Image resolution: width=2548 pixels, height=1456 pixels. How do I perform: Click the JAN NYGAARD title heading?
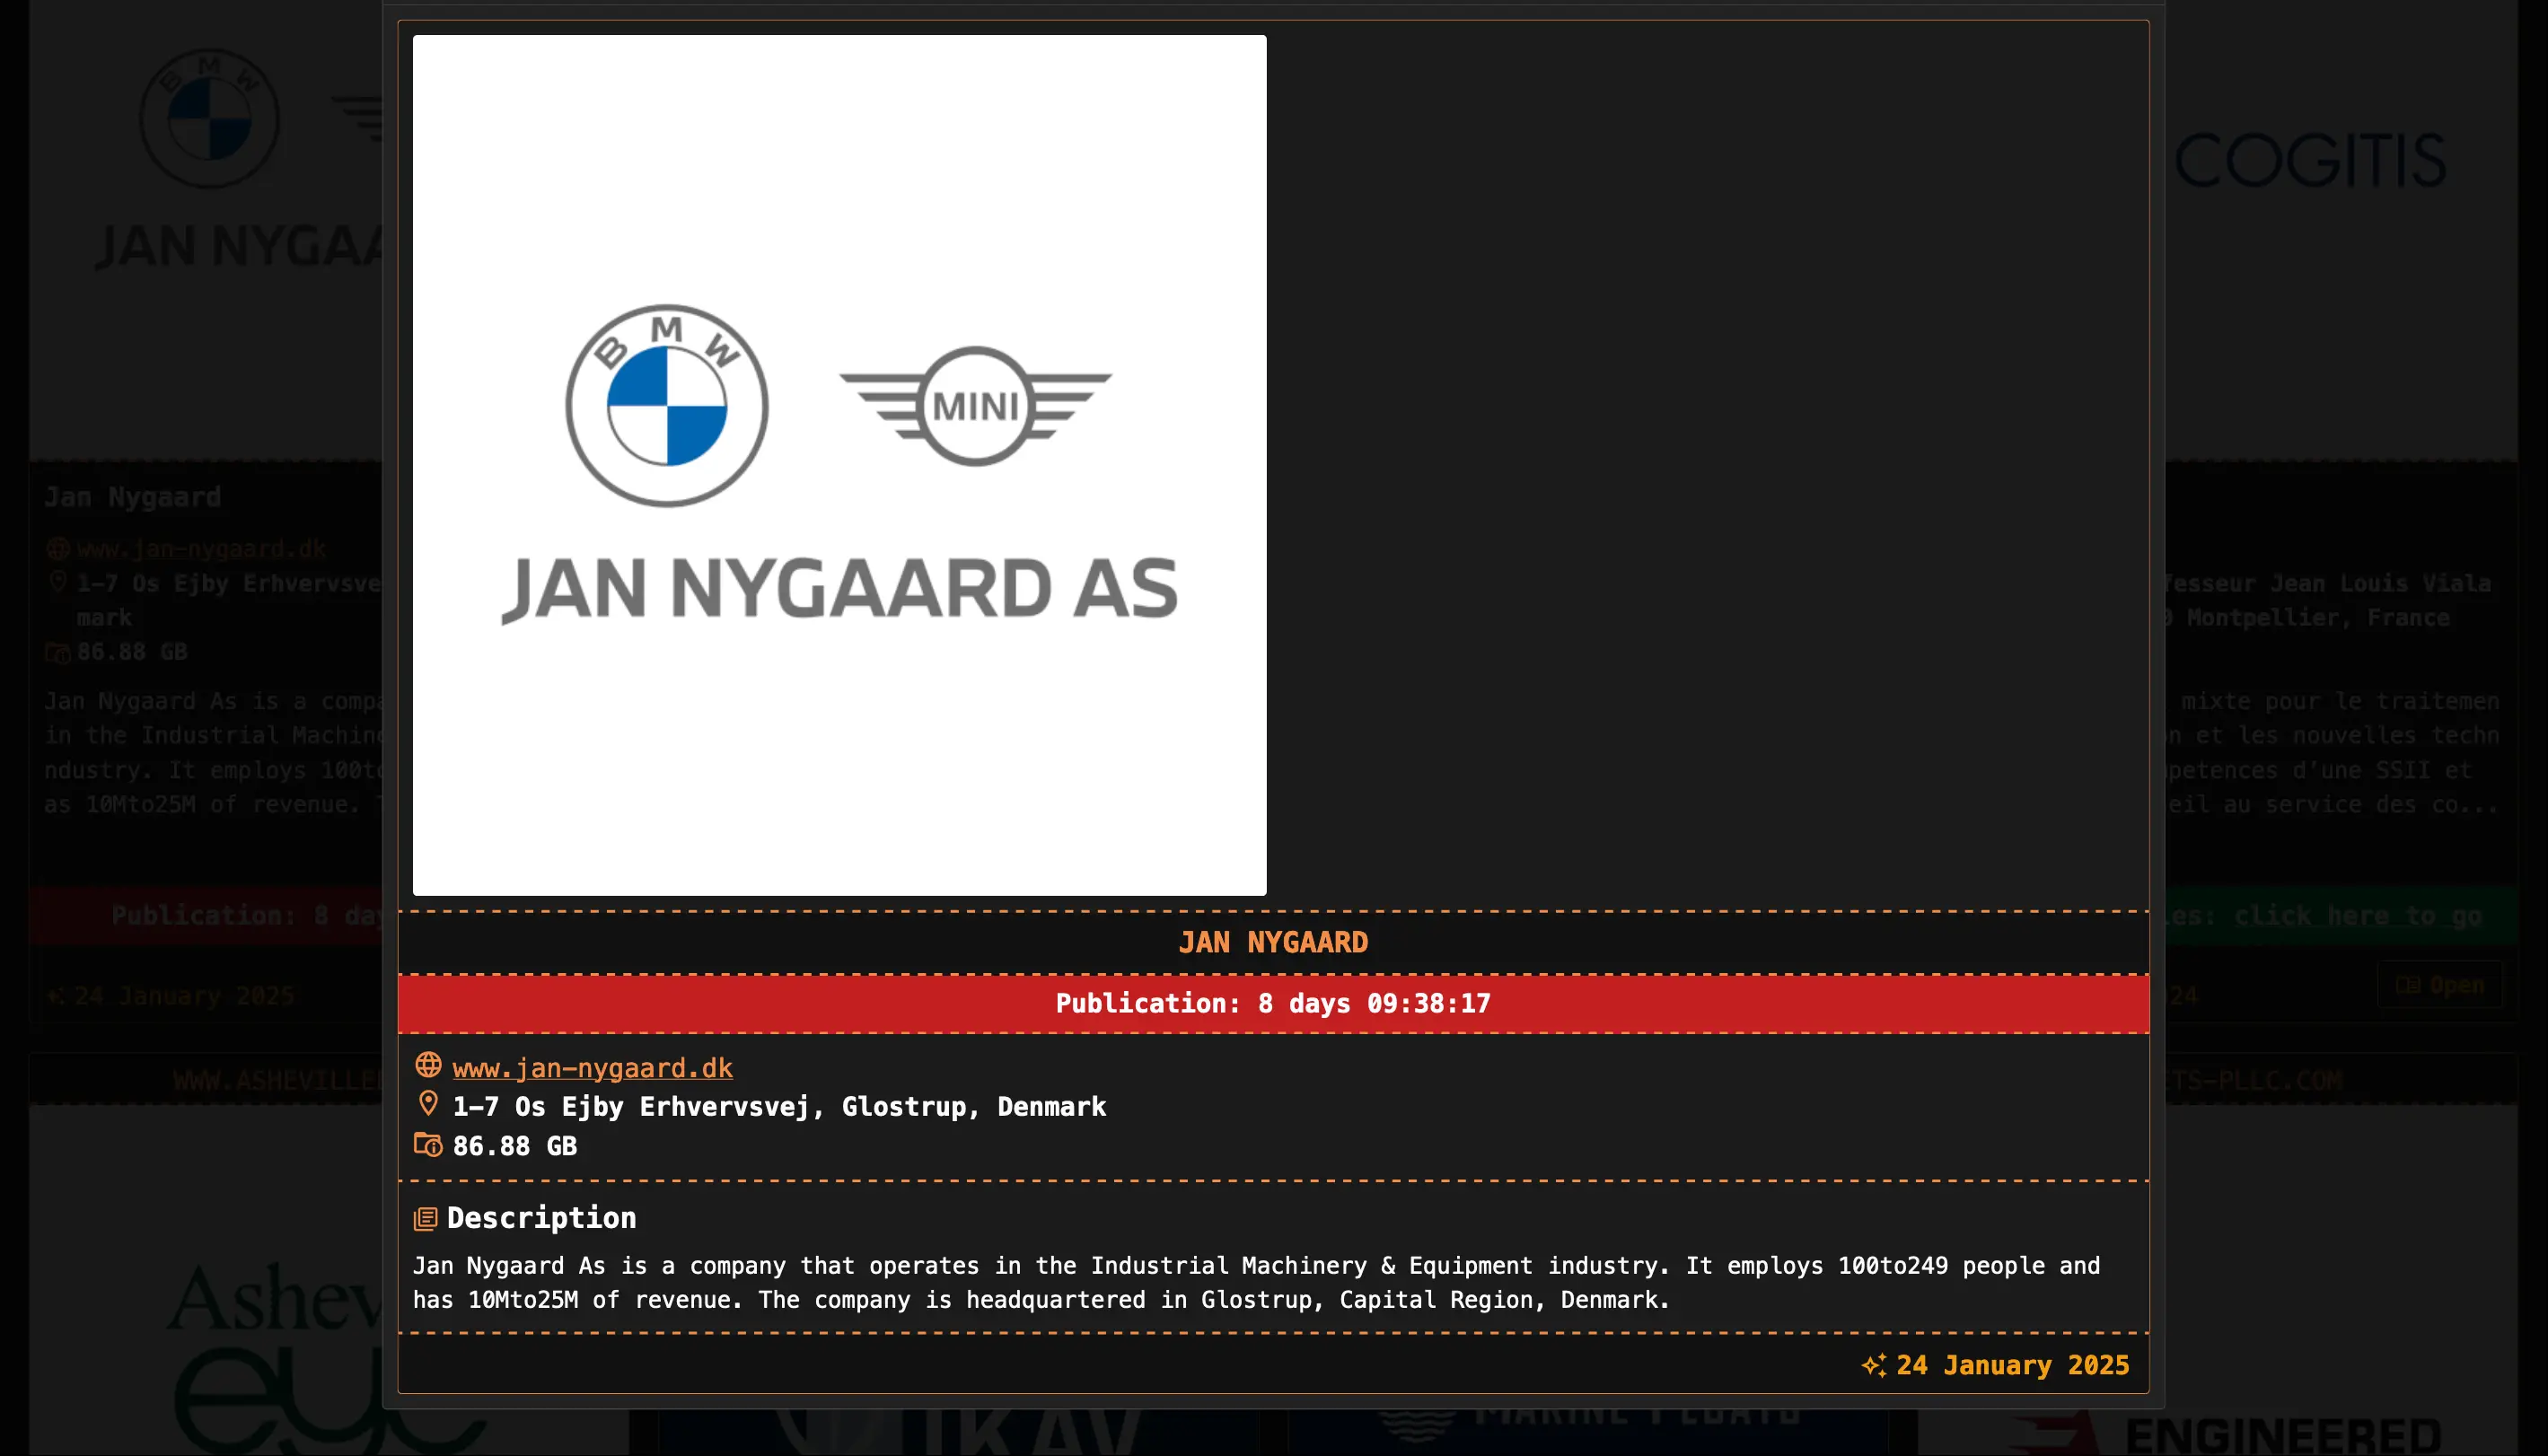click(1273, 942)
